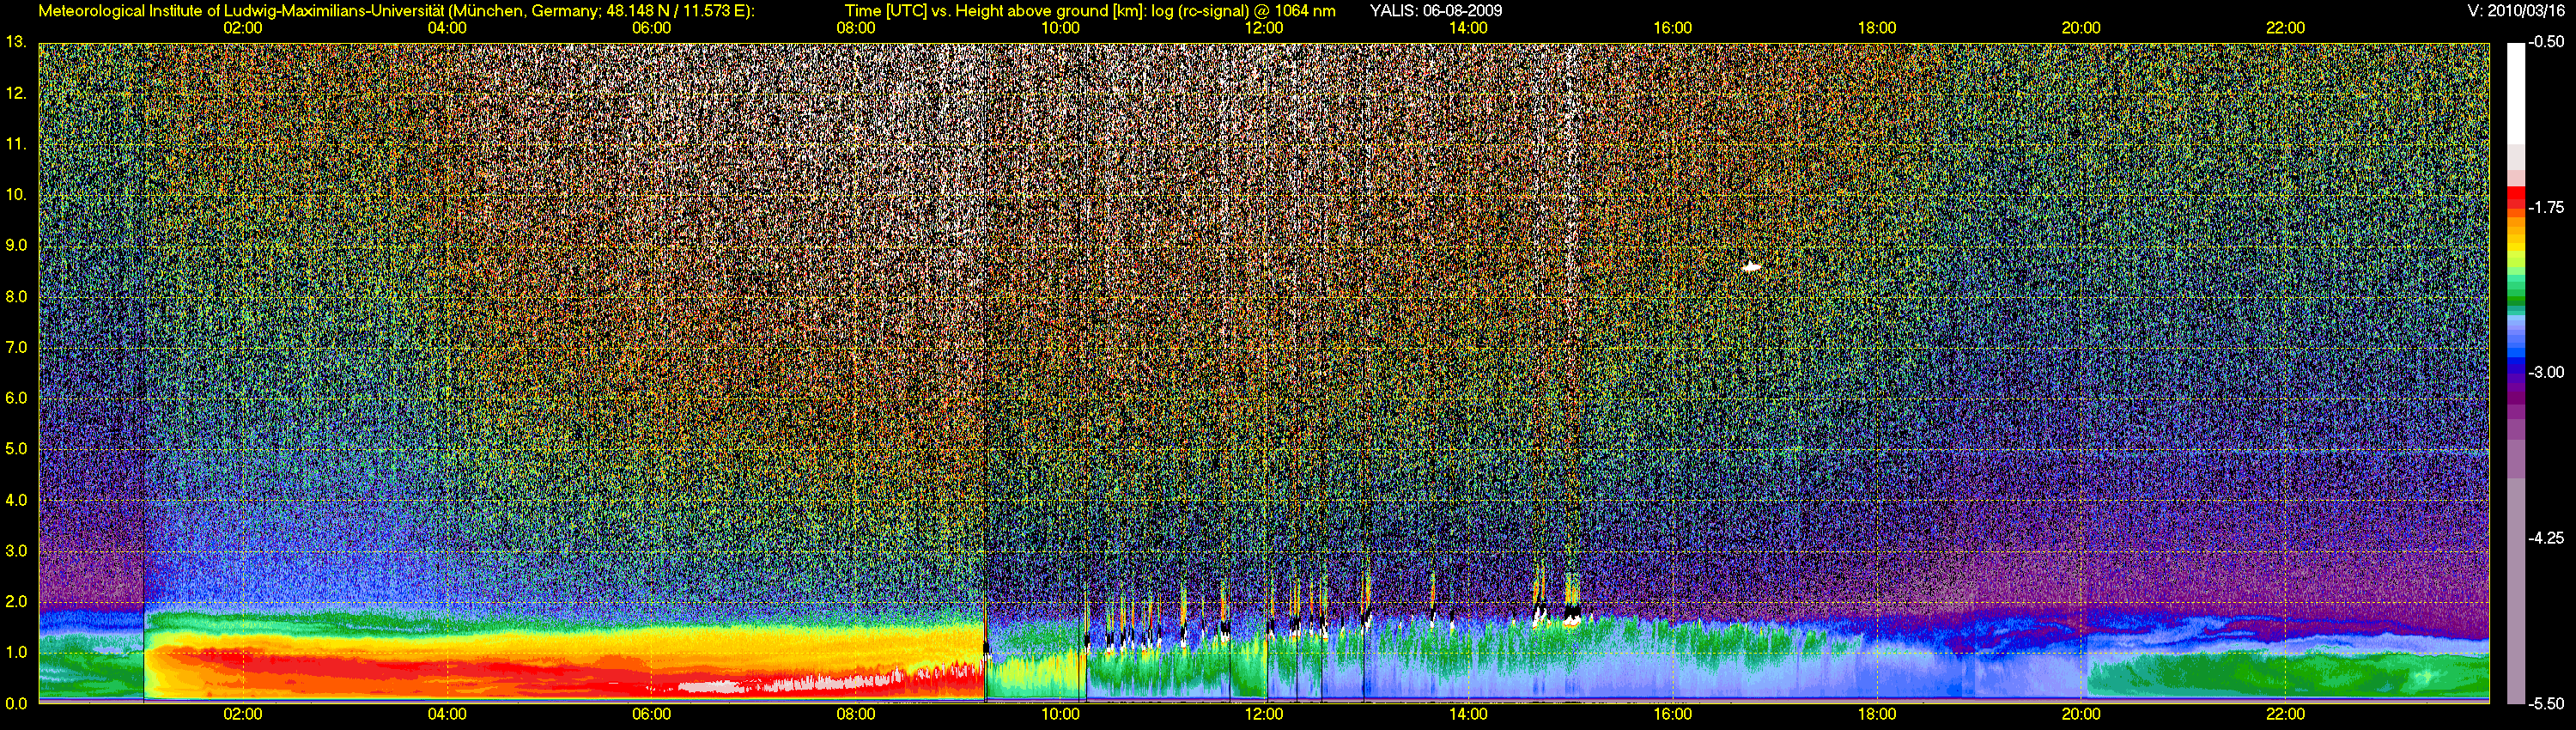
Task: Select the '0.0' height axis label
Action: pyautogui.click(x=16, y=703)
